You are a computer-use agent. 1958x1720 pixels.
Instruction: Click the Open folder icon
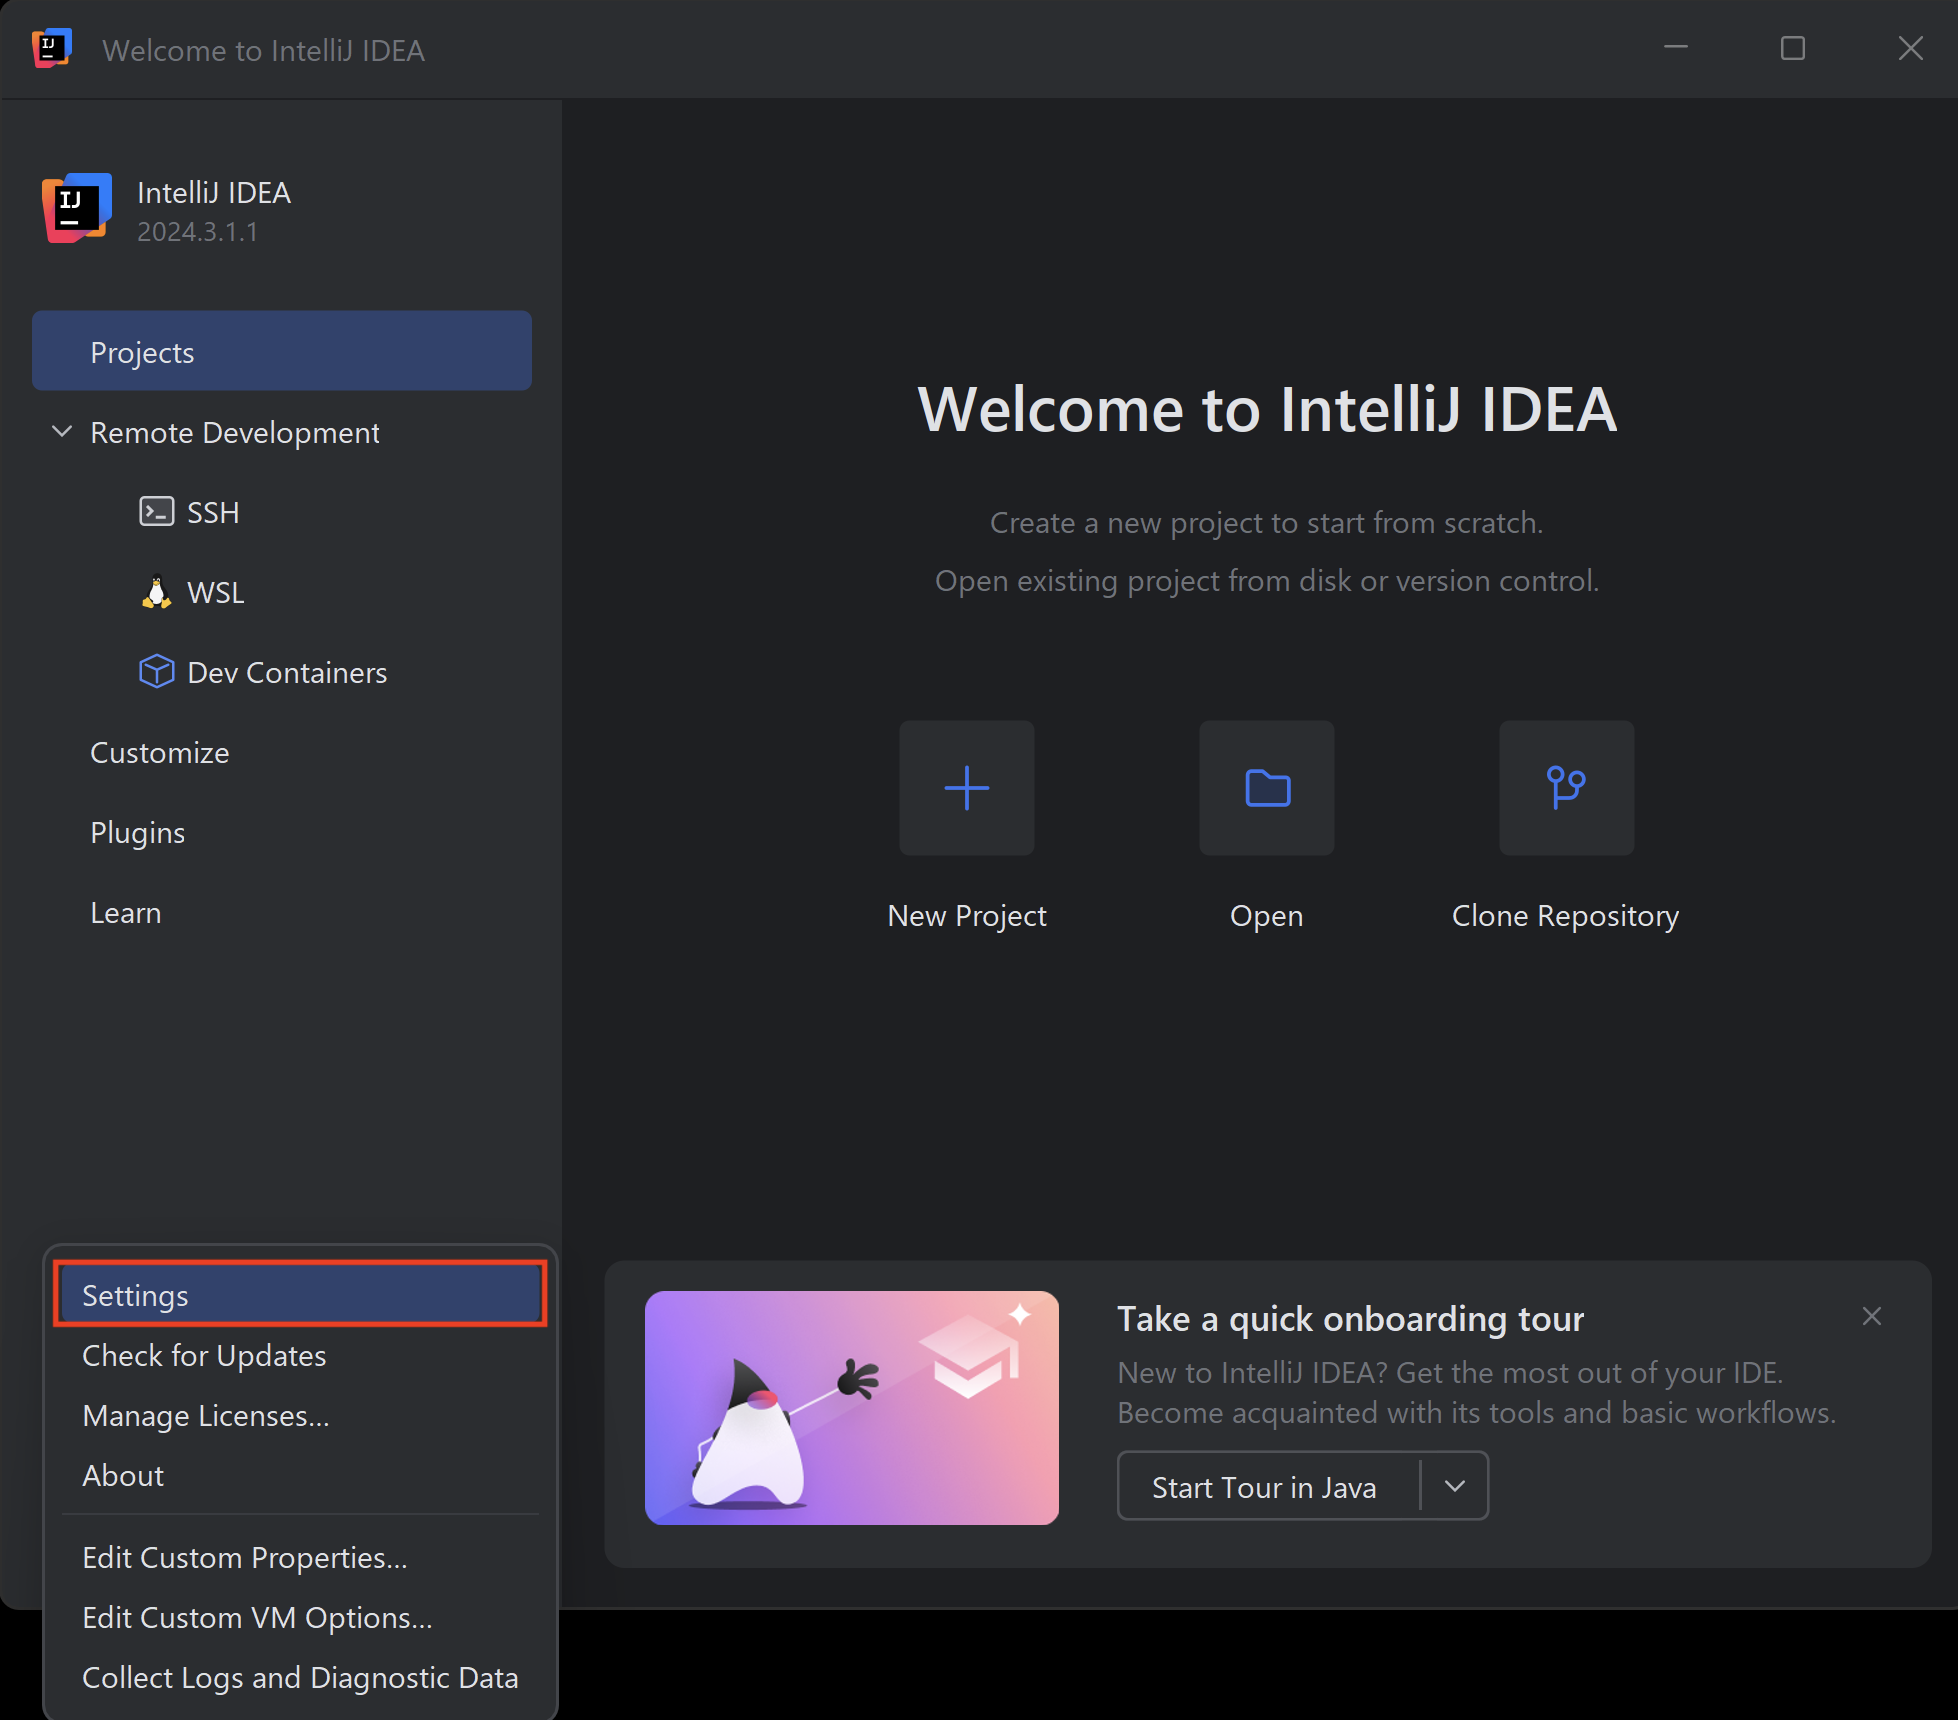(x=1266, y=788)
